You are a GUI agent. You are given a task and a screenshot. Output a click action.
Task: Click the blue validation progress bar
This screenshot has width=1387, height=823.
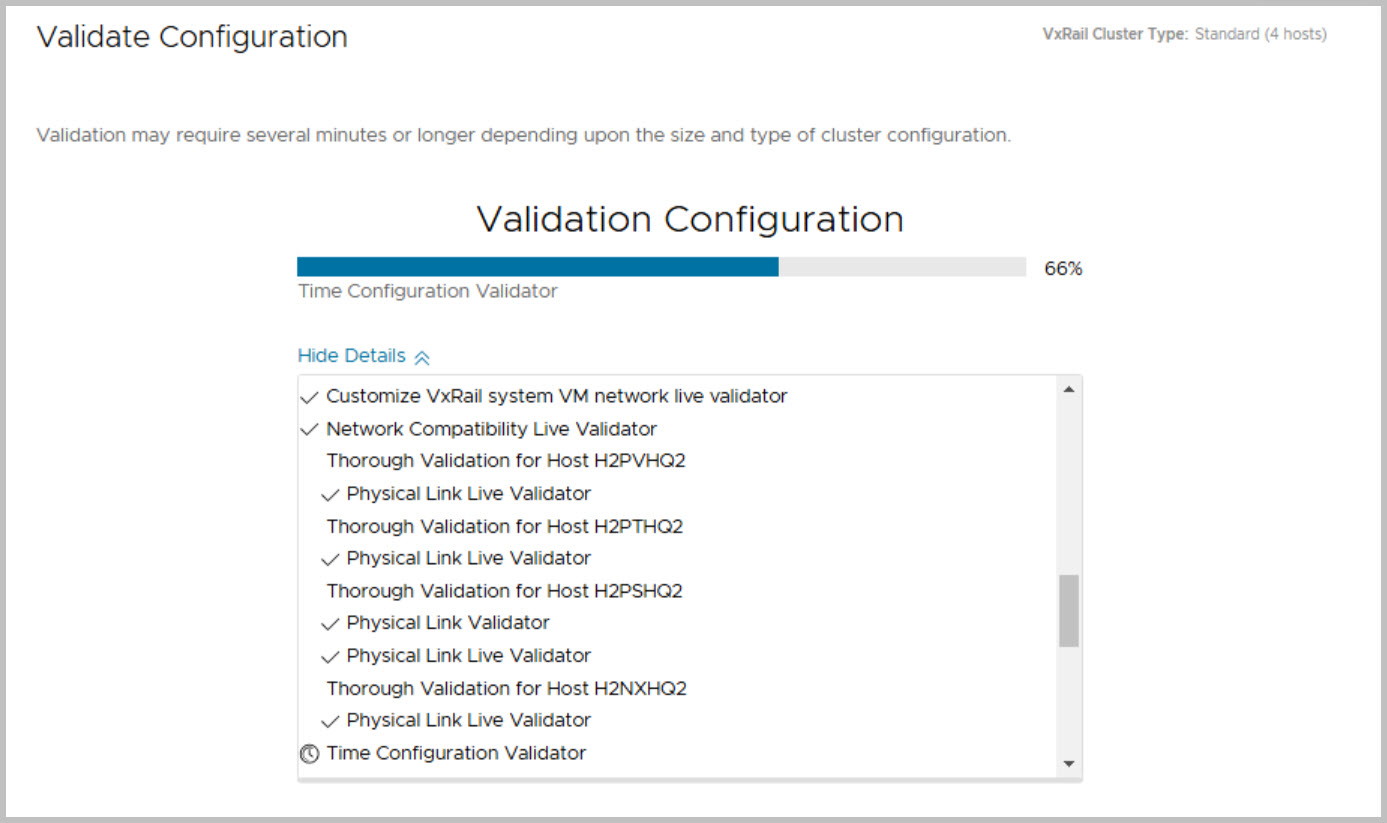coord(537,267)
